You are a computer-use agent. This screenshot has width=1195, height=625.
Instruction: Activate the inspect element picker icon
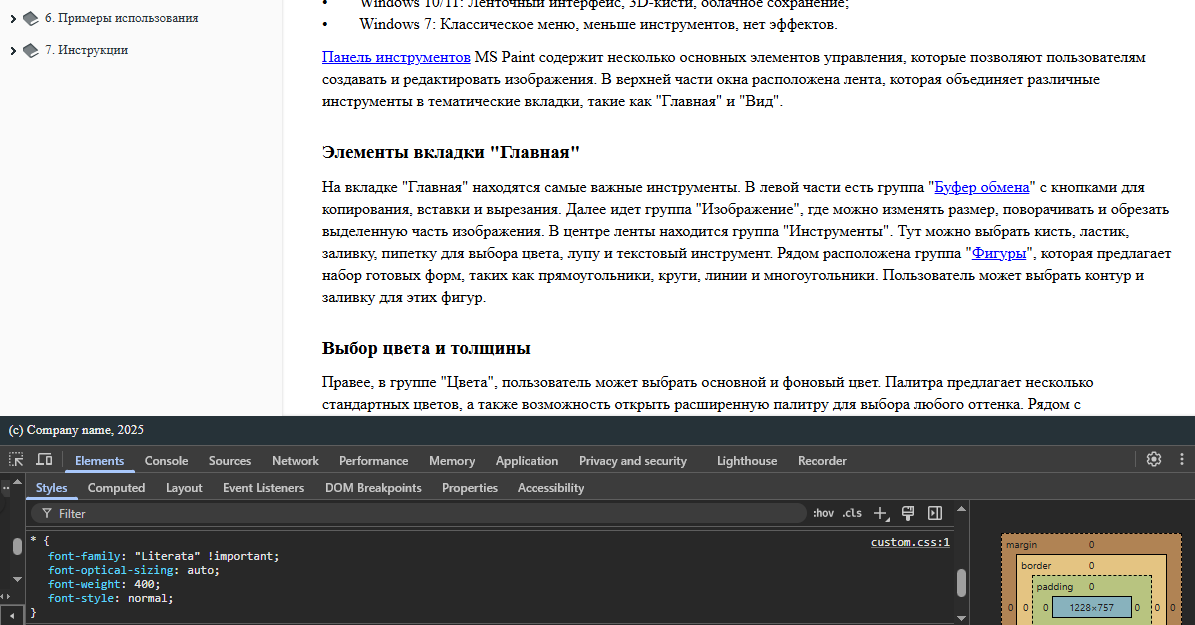[16, 460]
